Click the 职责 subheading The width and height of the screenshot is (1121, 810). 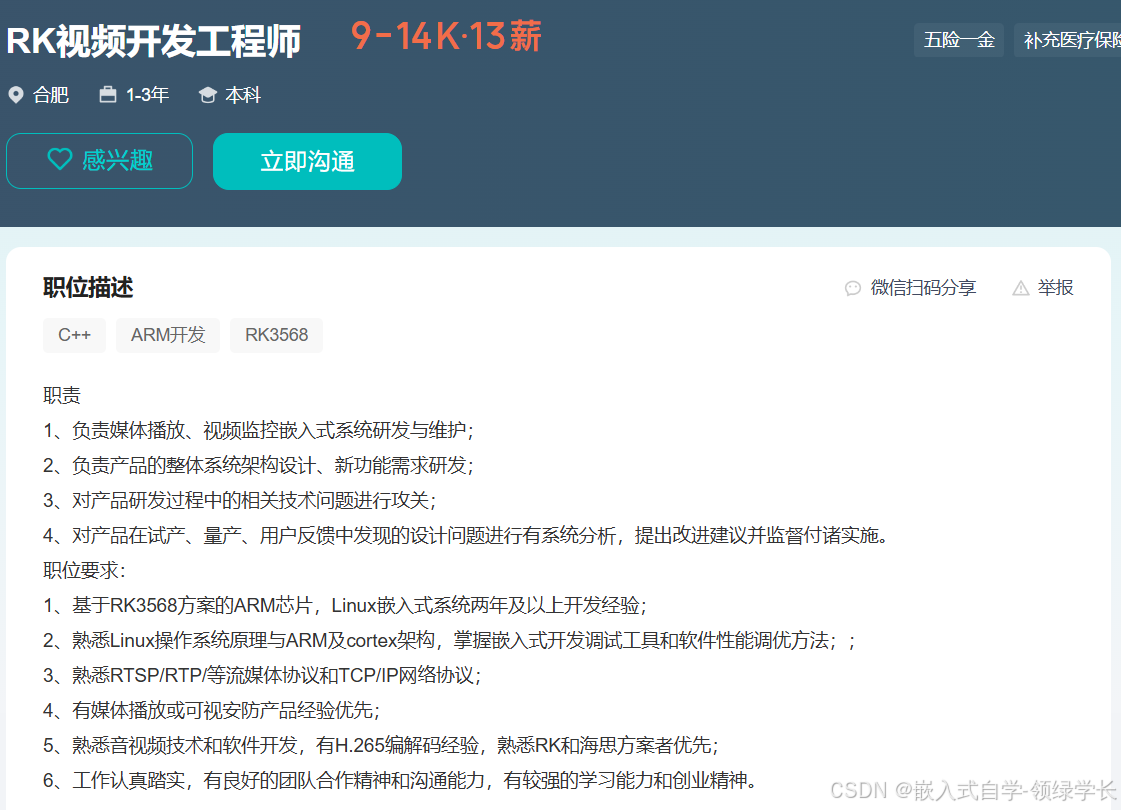click(62, 395)
